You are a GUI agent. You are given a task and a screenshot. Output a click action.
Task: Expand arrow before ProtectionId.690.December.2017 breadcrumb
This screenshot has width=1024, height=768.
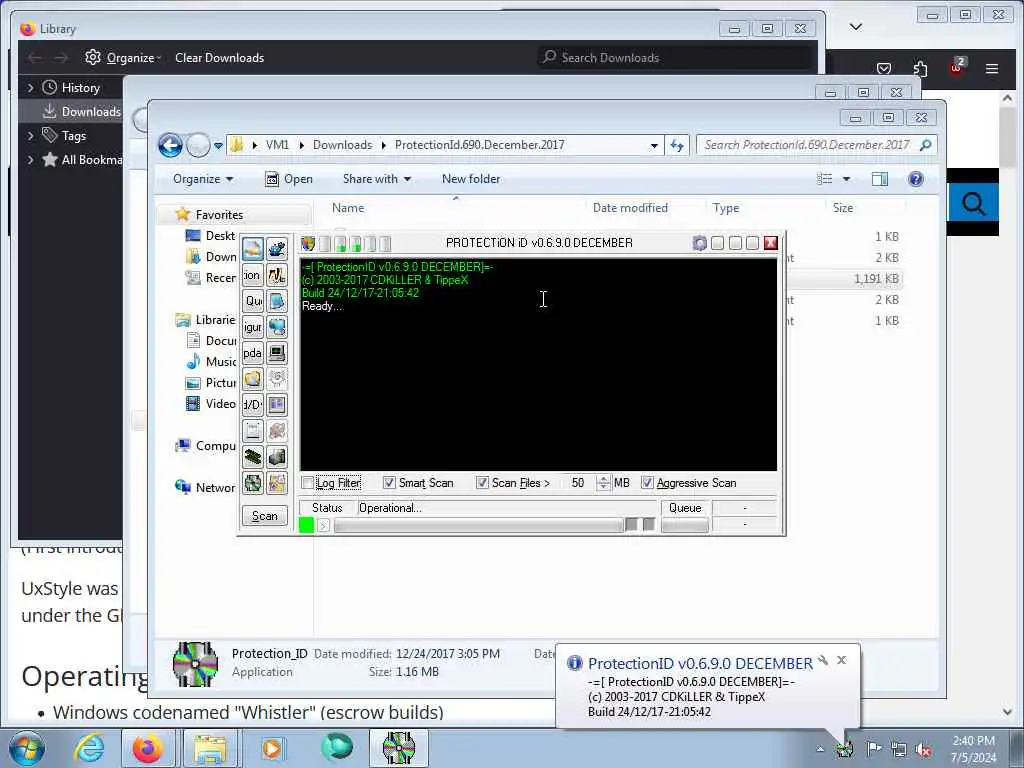click(383, 145)
